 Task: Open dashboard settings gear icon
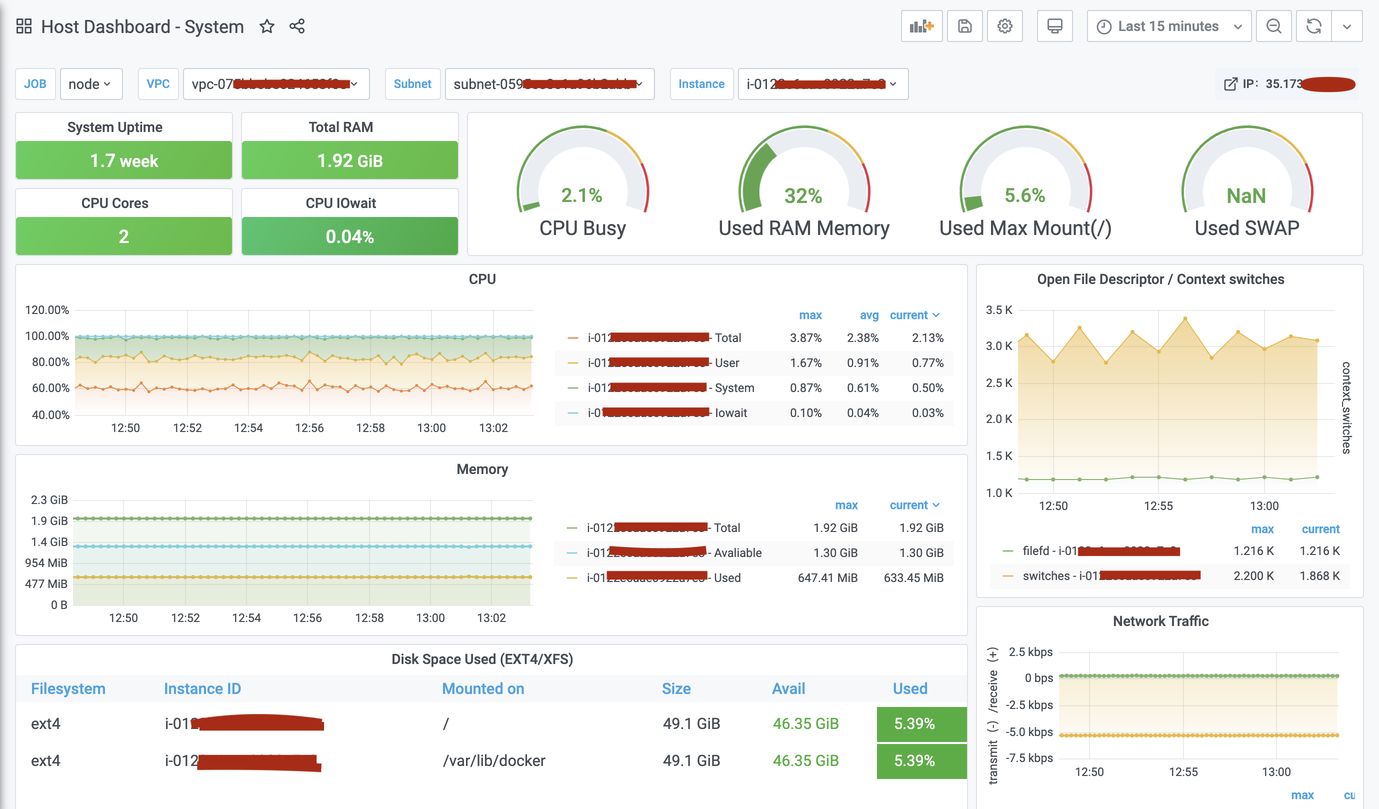pos(1005,27)
